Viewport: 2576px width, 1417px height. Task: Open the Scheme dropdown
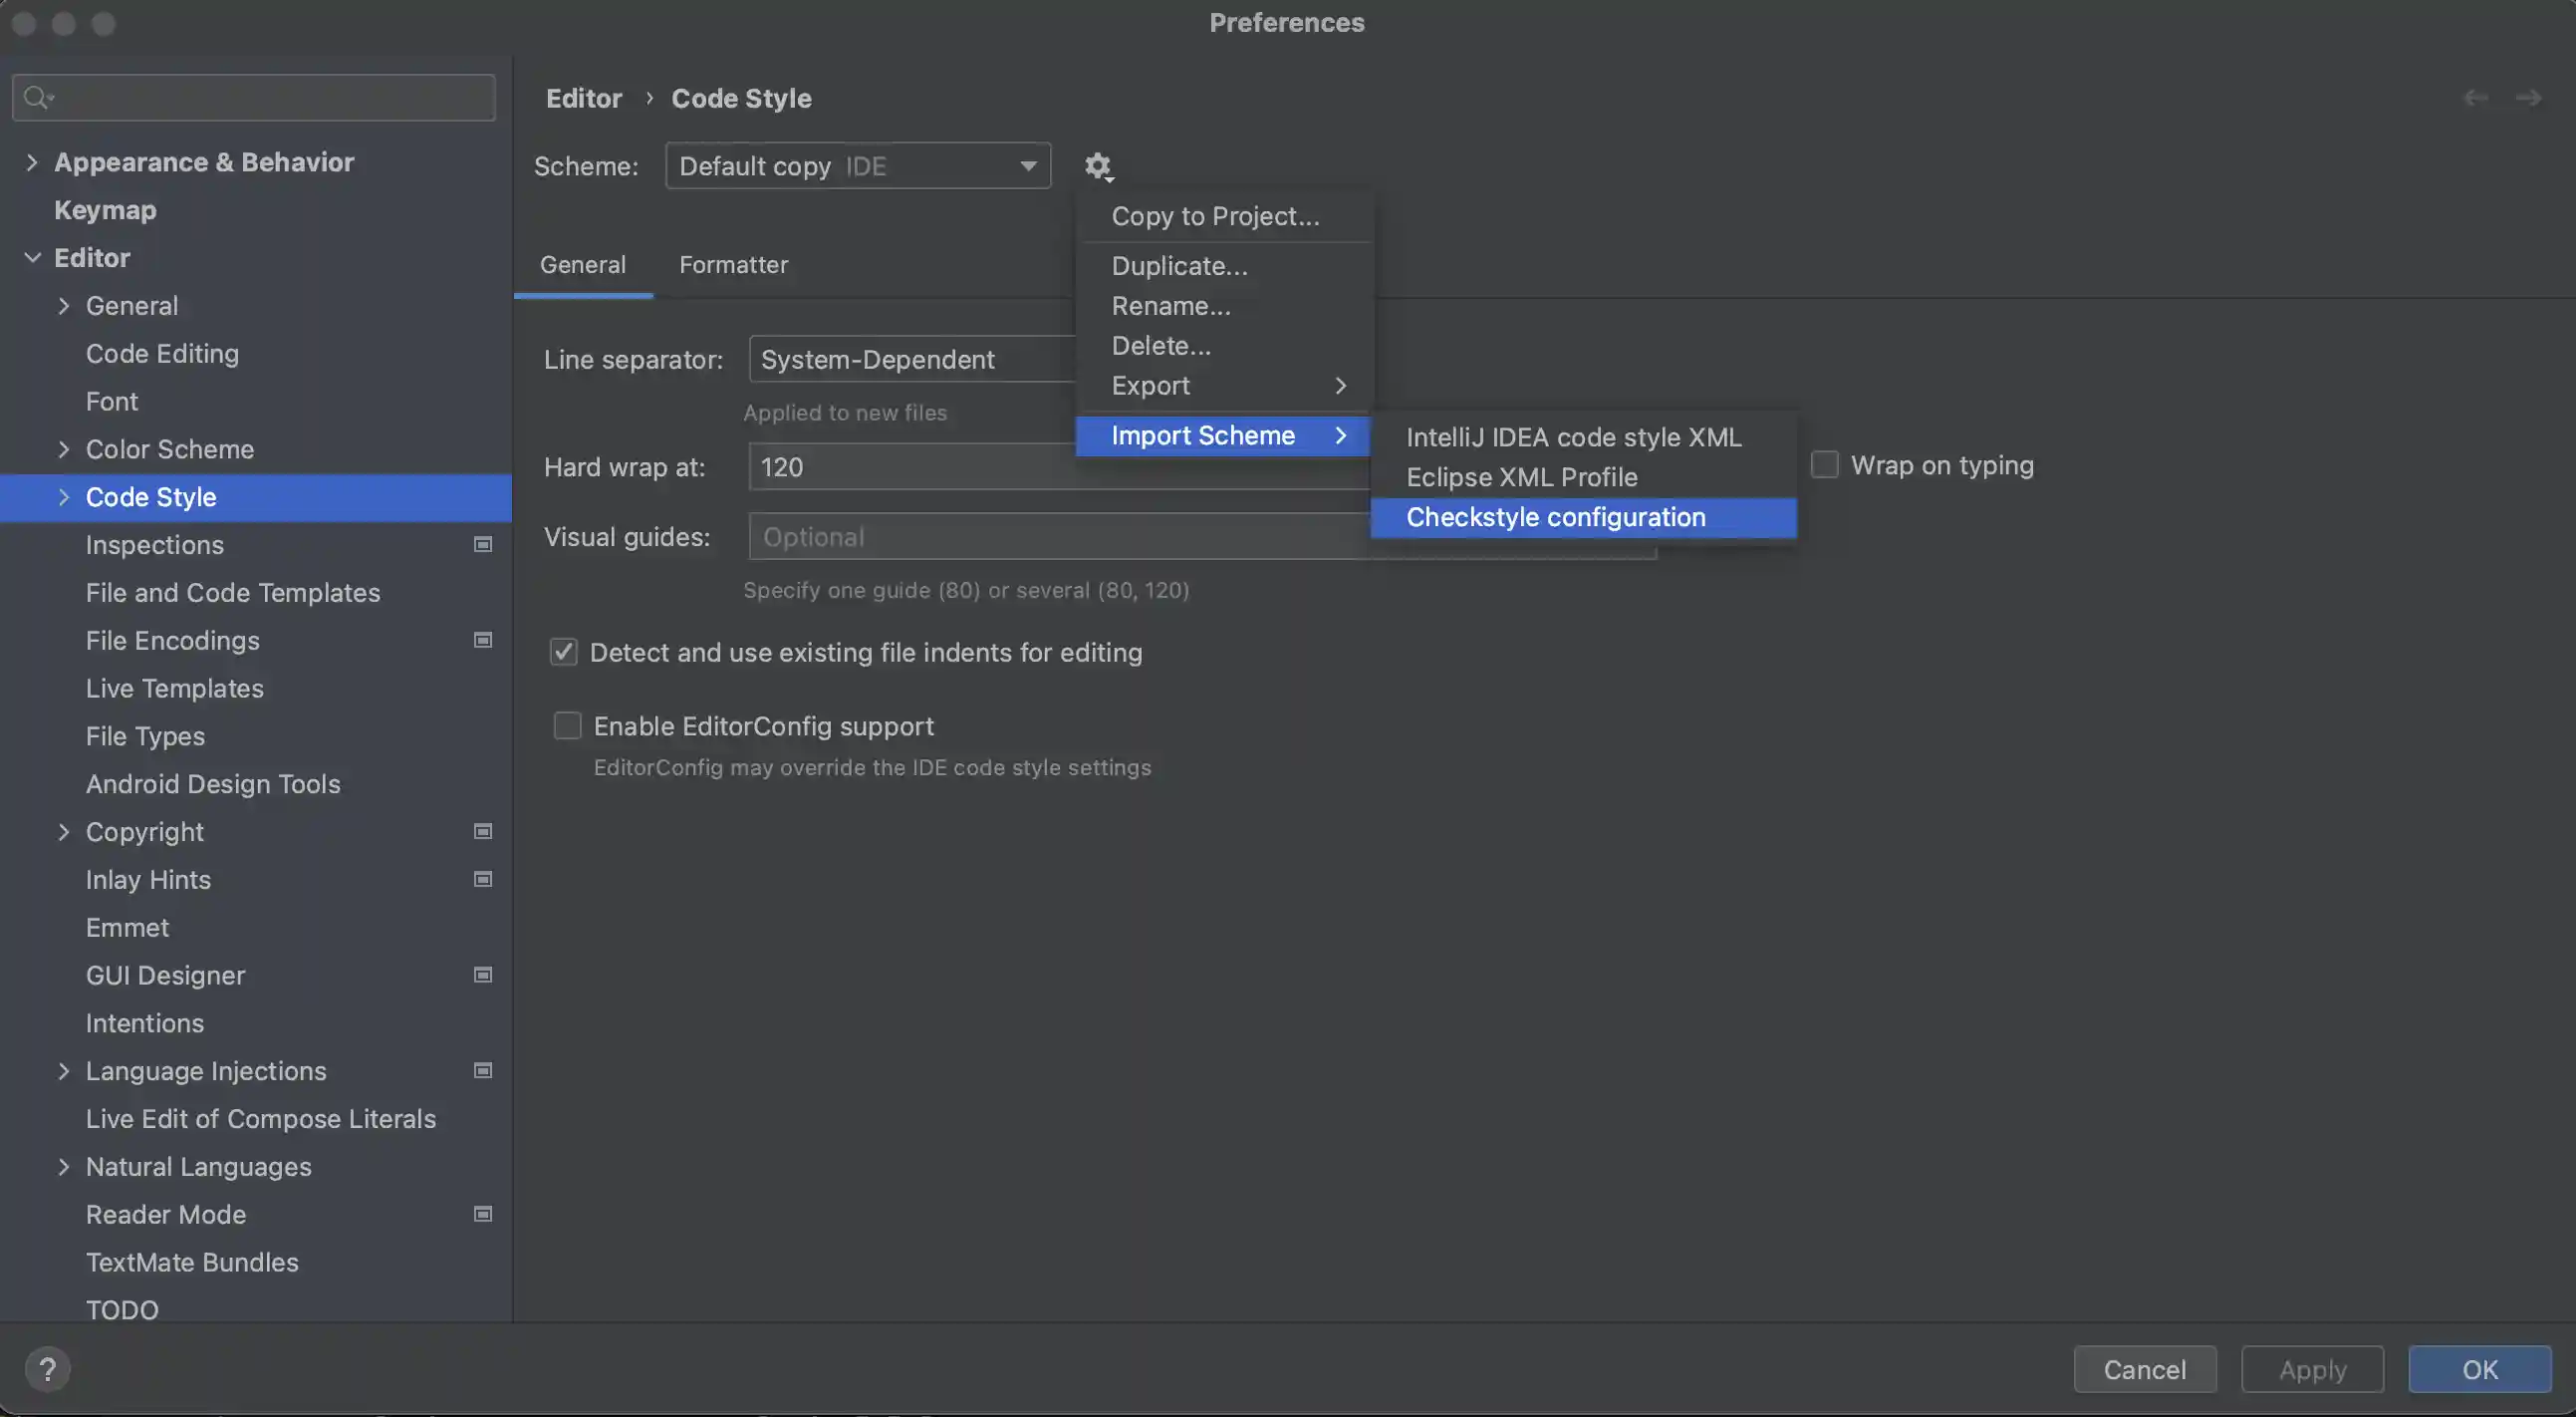tap(857, 166)
